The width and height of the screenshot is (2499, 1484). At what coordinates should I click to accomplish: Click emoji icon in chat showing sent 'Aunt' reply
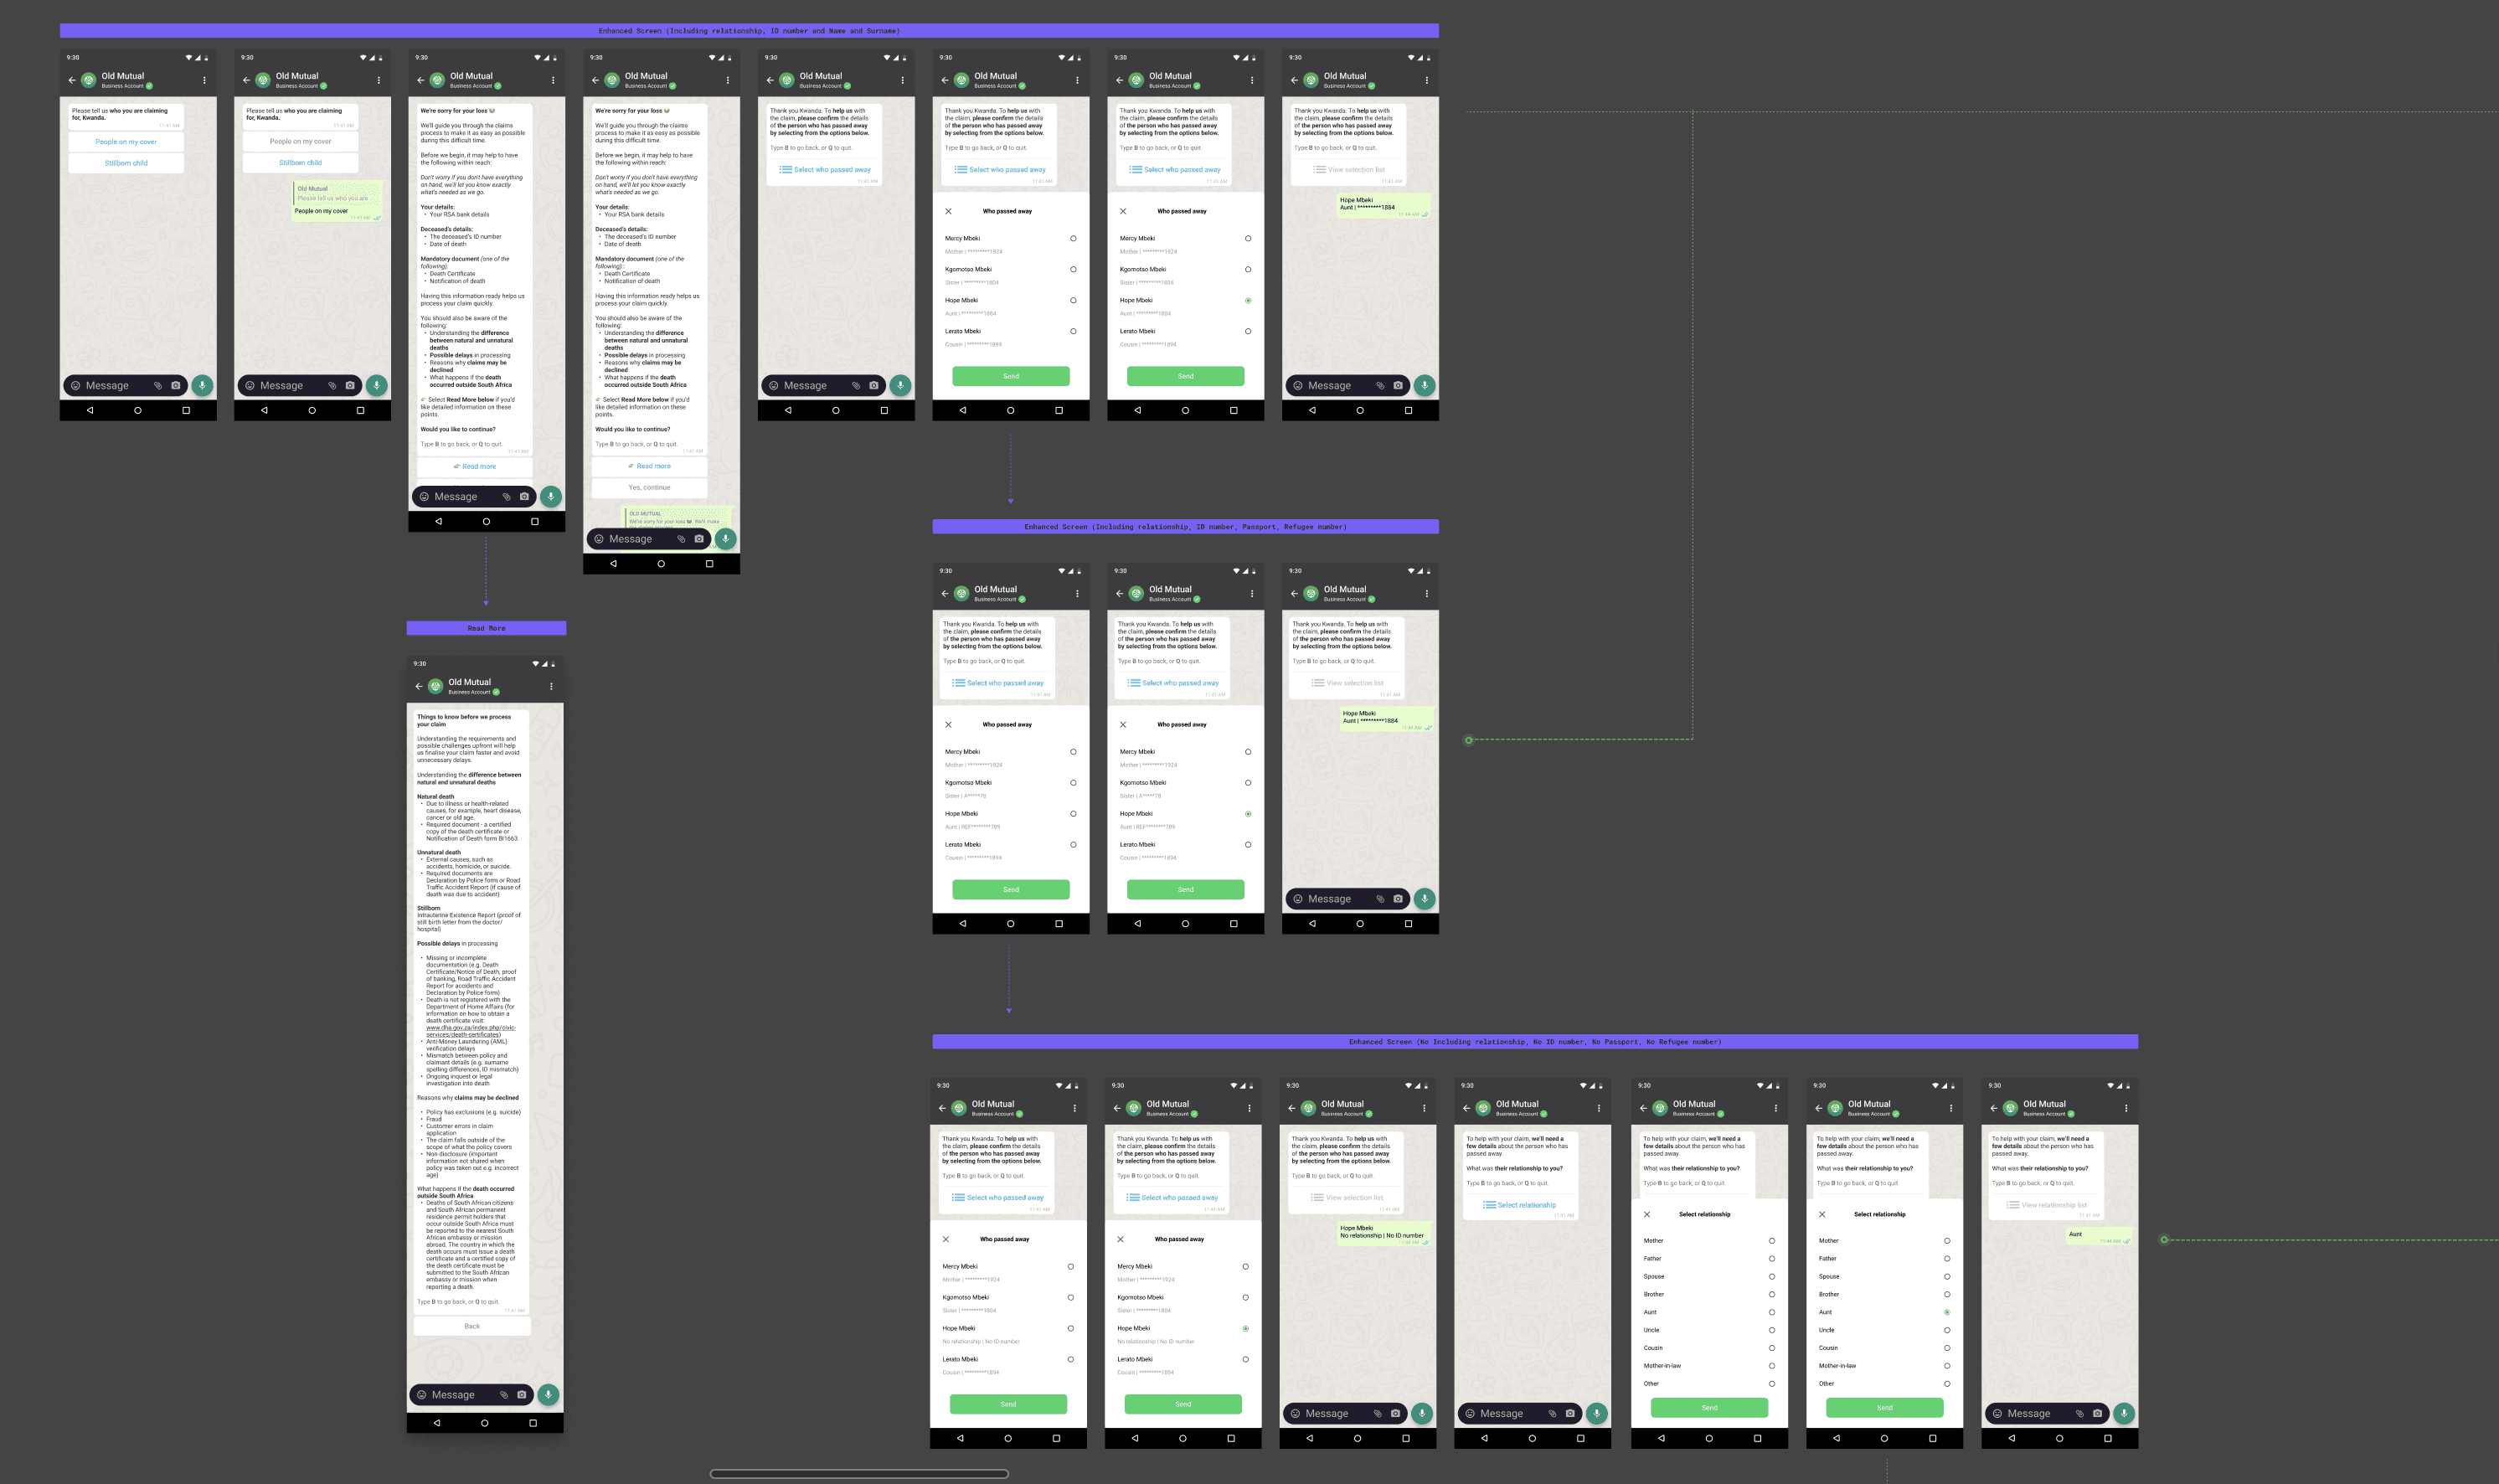click(1997, 1413)
